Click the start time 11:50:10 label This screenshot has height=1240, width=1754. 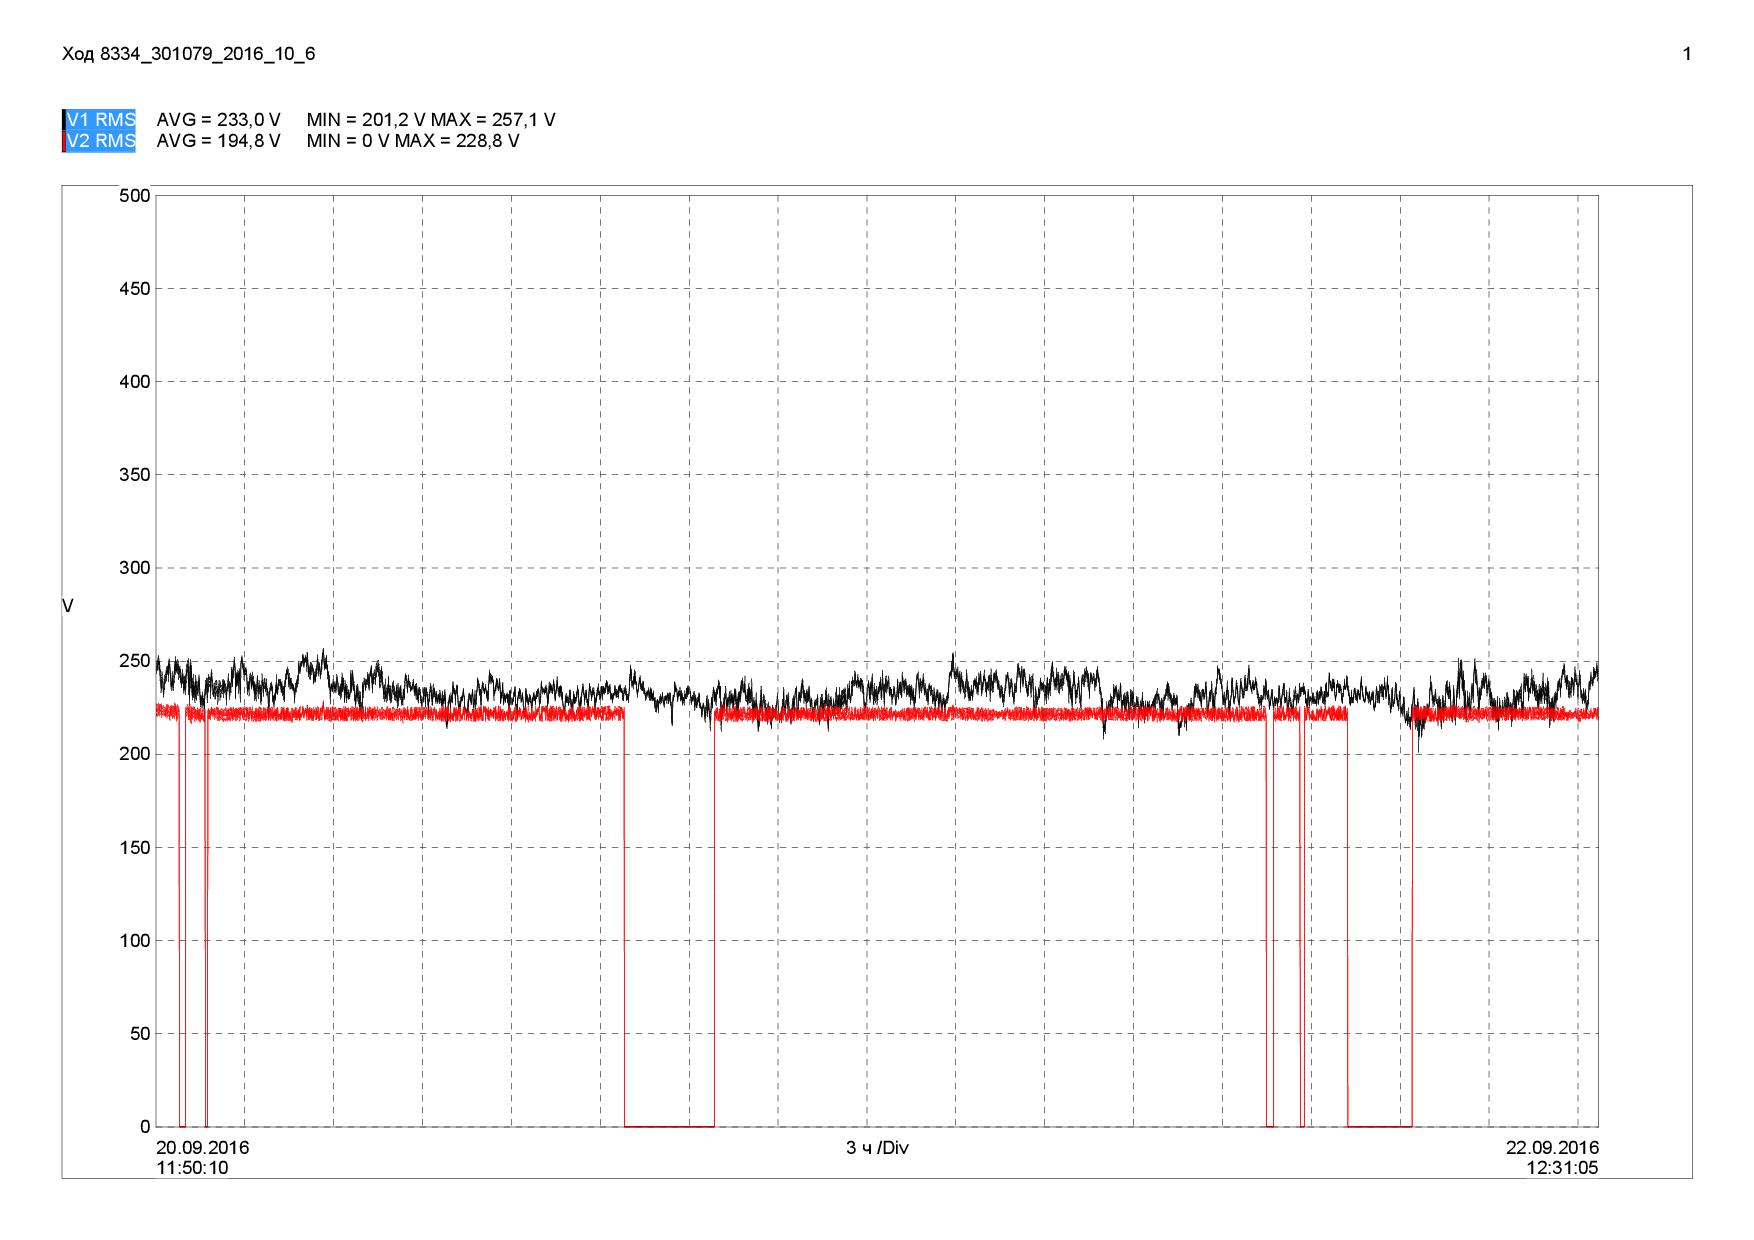click(192, 1168)
